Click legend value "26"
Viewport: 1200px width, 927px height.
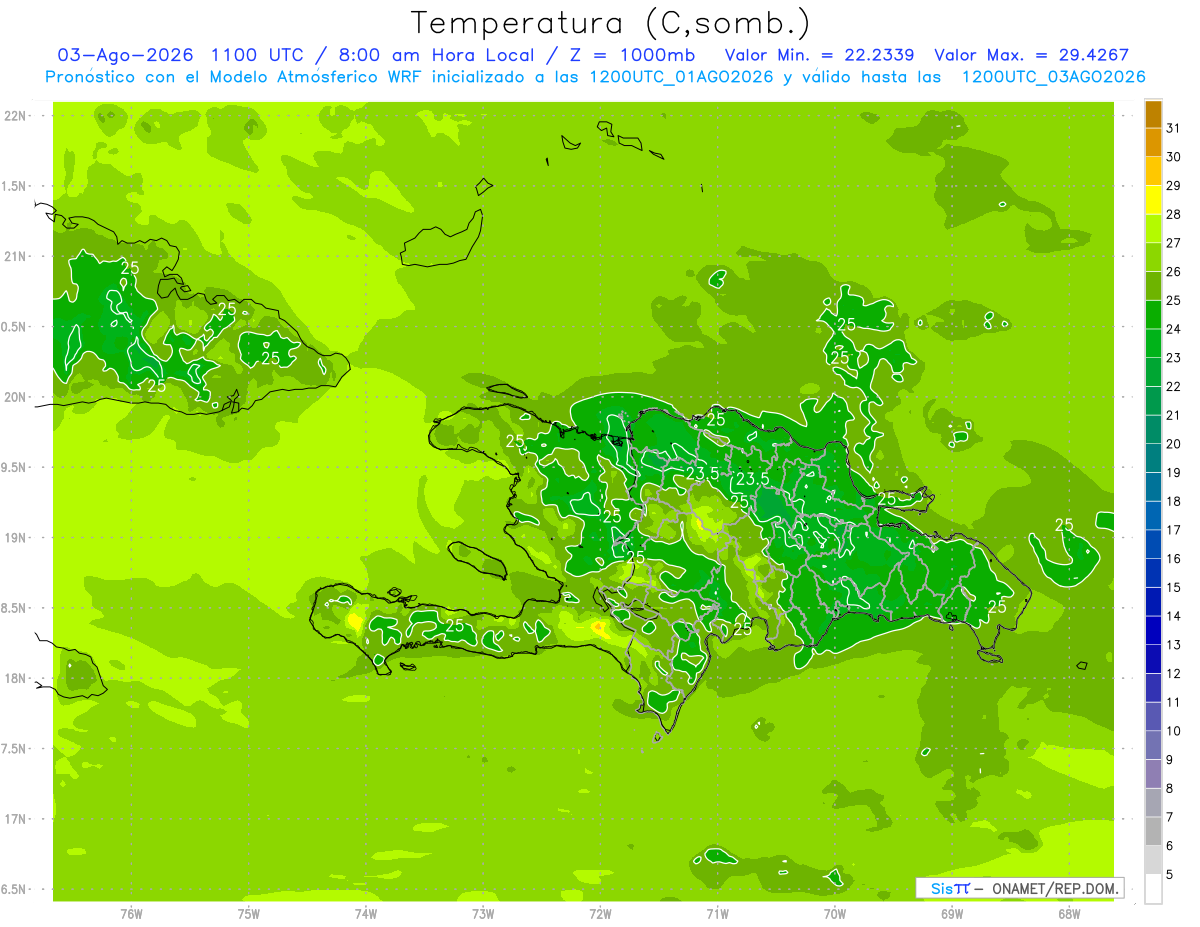coord(1173,272)
